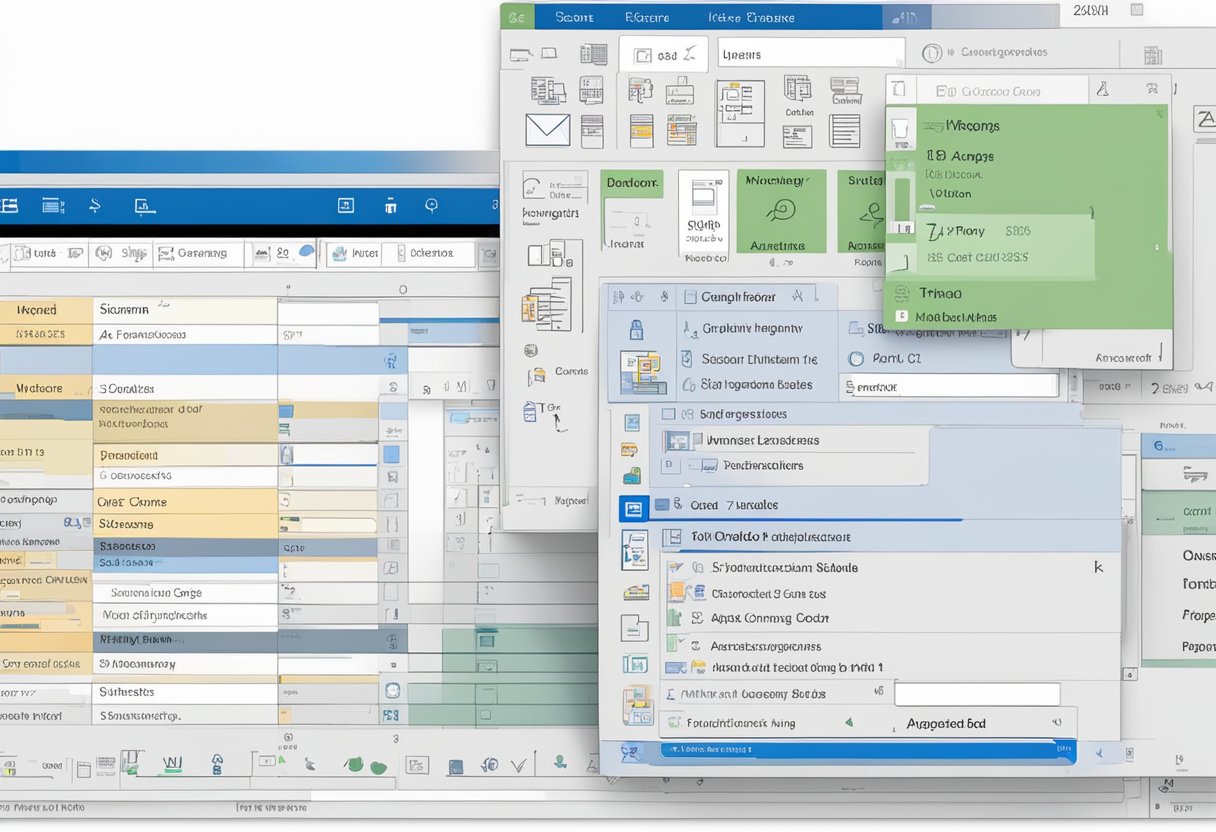Select the highlighted blue sidebar panel icon
The image size is (1216, 832).
(633, 508)
